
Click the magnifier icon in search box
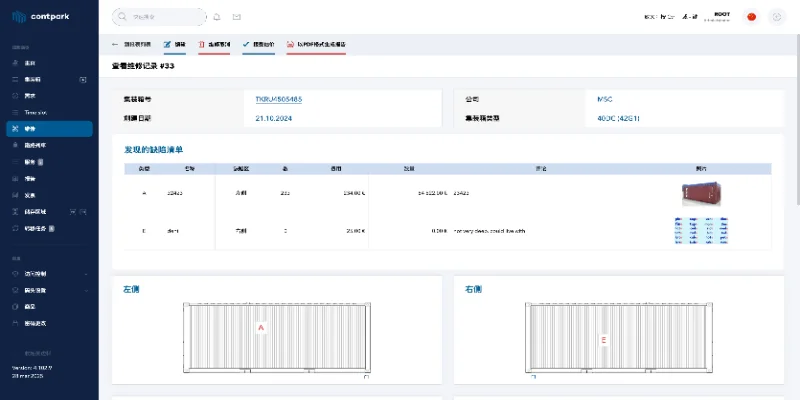click(122, 17)
